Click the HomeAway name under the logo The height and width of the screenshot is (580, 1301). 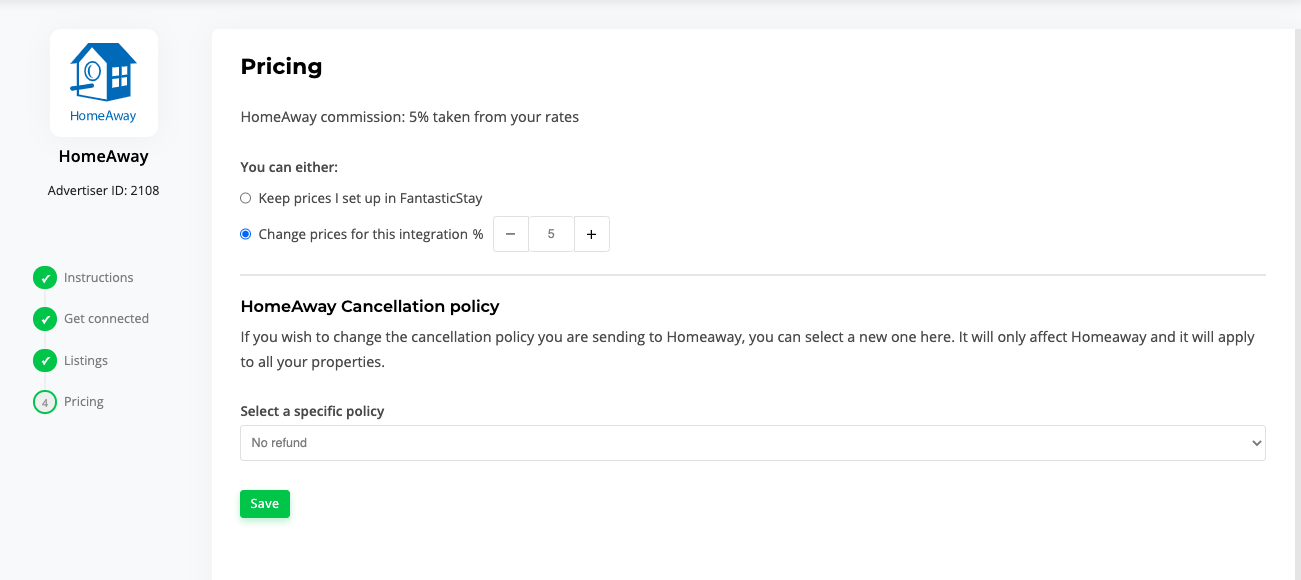click(x=104, y=156)
